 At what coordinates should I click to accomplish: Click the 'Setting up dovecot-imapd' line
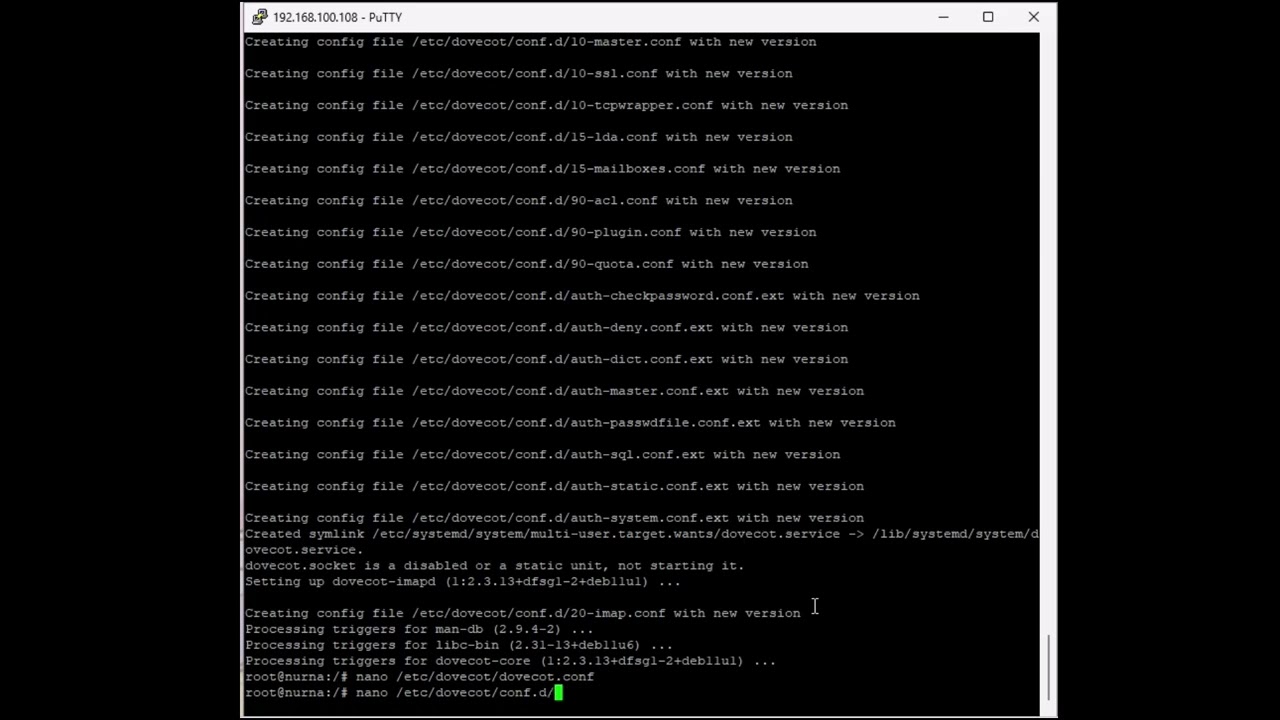point(463,582)
